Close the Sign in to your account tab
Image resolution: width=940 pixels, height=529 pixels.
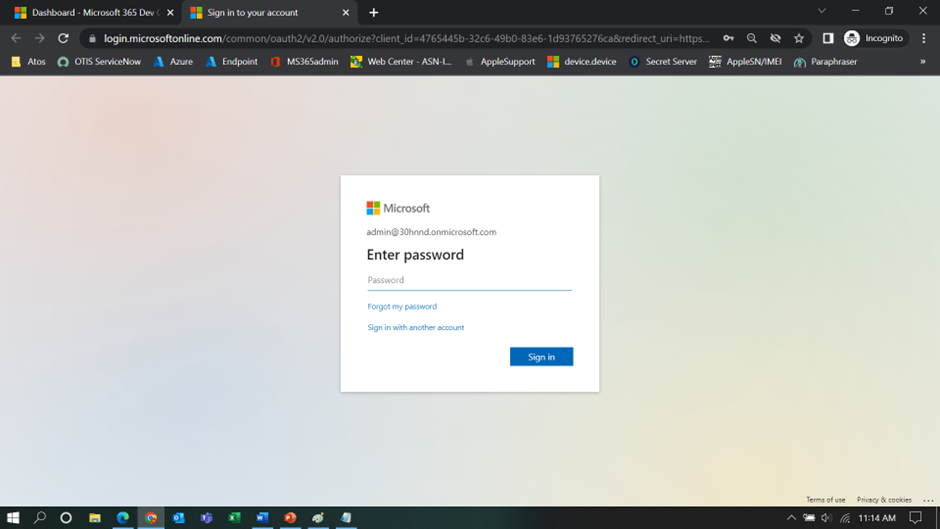tap(345, 13)
